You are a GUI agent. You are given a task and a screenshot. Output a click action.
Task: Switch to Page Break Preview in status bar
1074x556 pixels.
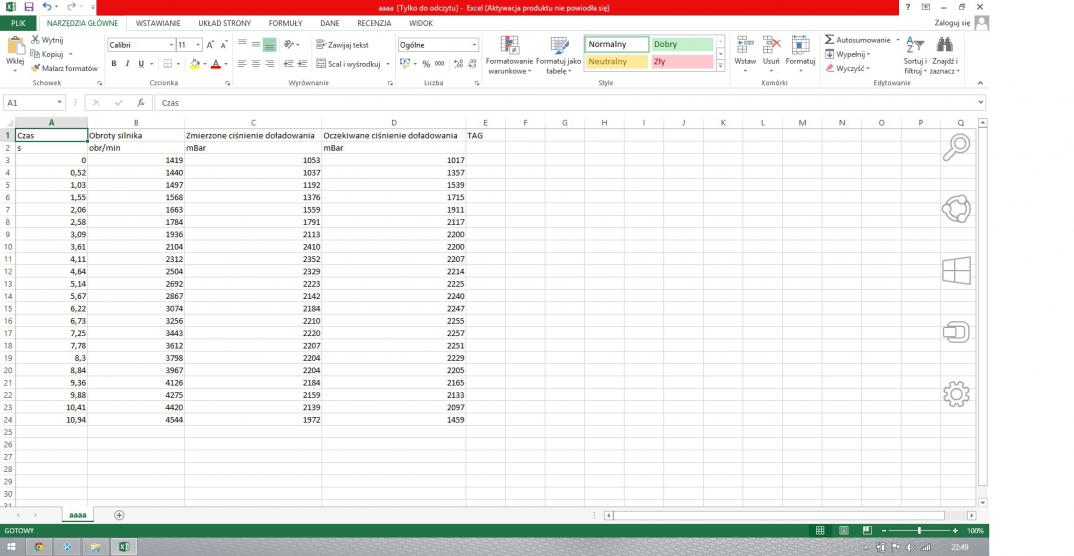[x=867, y=531]
